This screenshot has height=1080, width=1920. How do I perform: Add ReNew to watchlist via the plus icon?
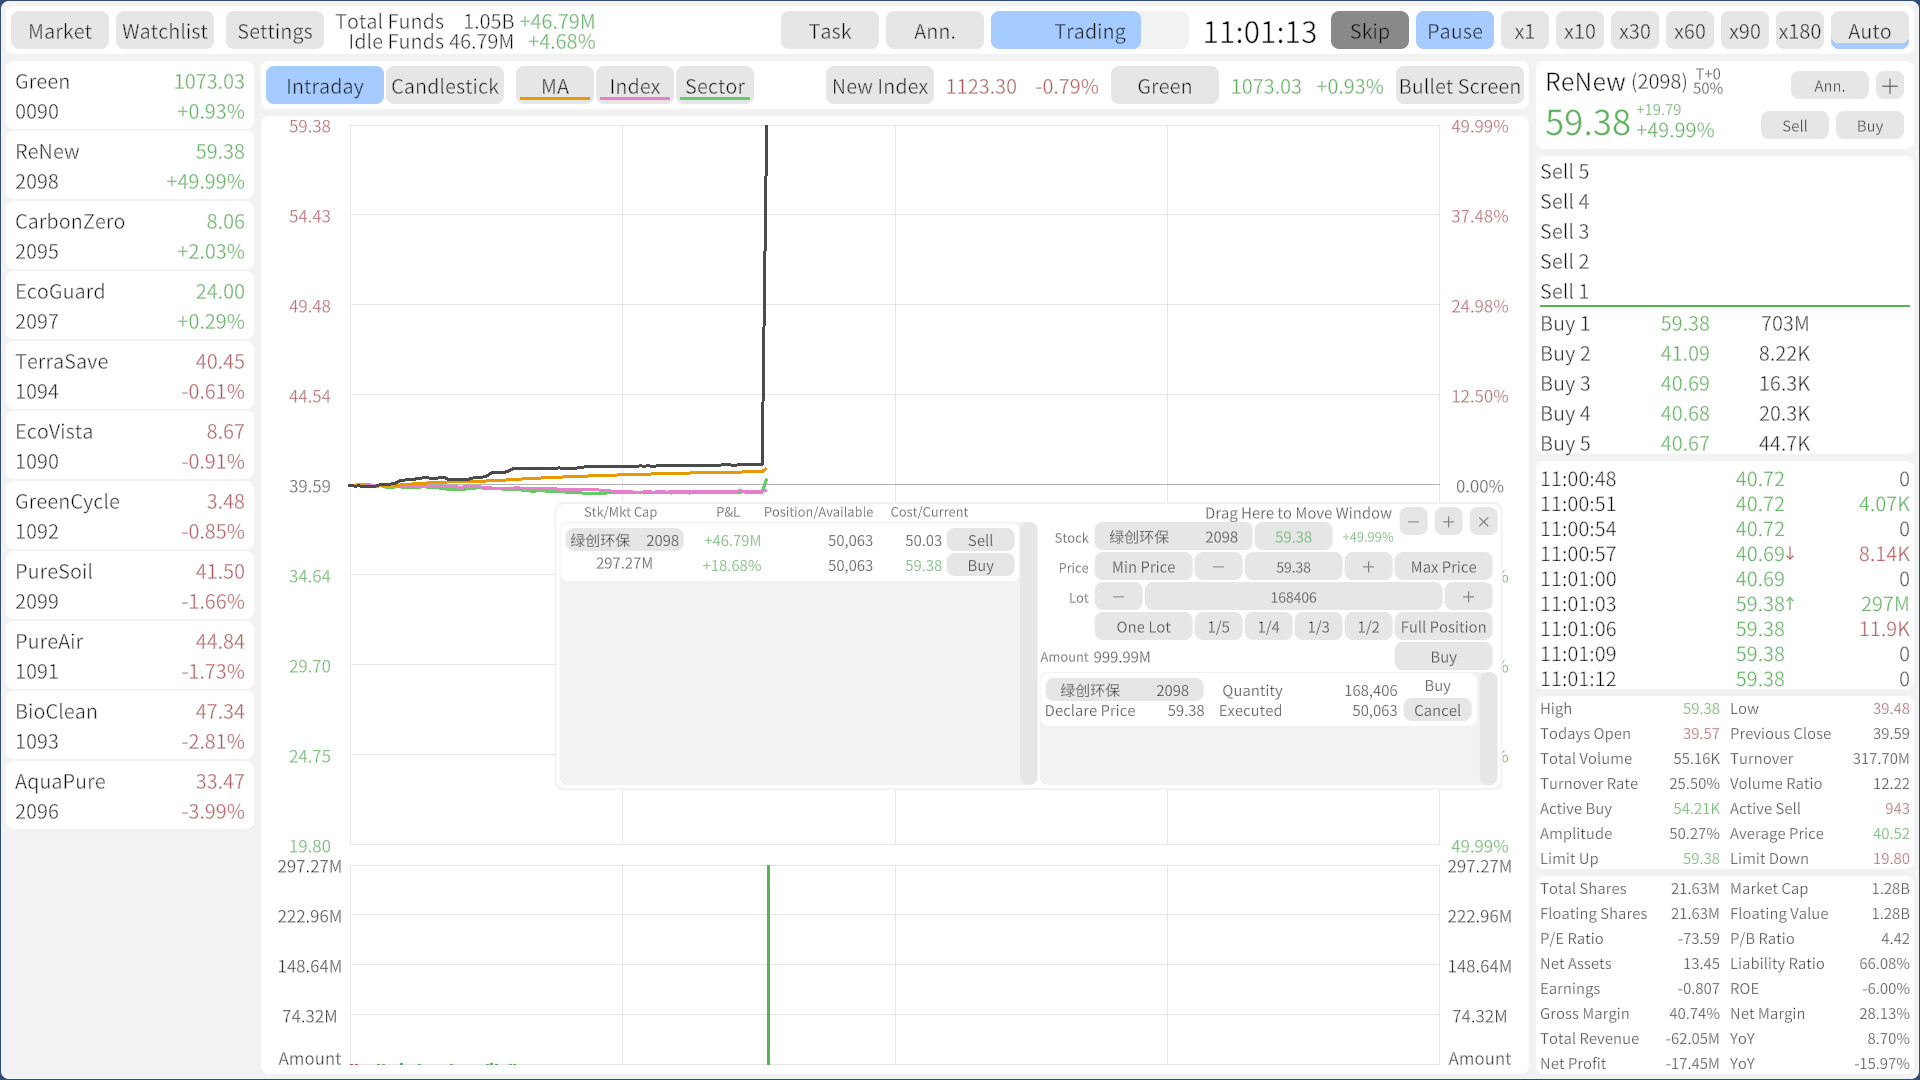click(1890, 85)
